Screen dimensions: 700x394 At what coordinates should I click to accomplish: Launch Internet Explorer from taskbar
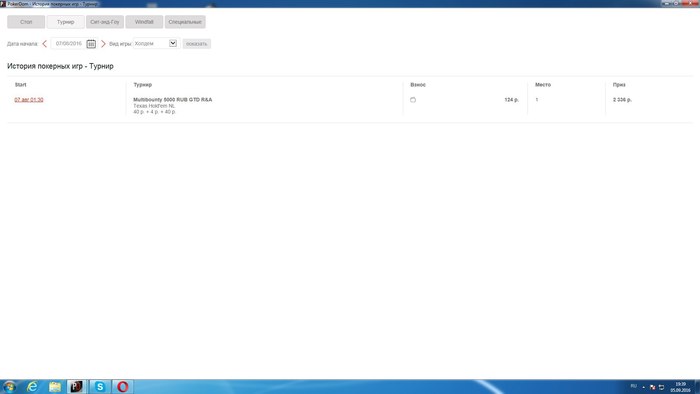pos(32,386)
